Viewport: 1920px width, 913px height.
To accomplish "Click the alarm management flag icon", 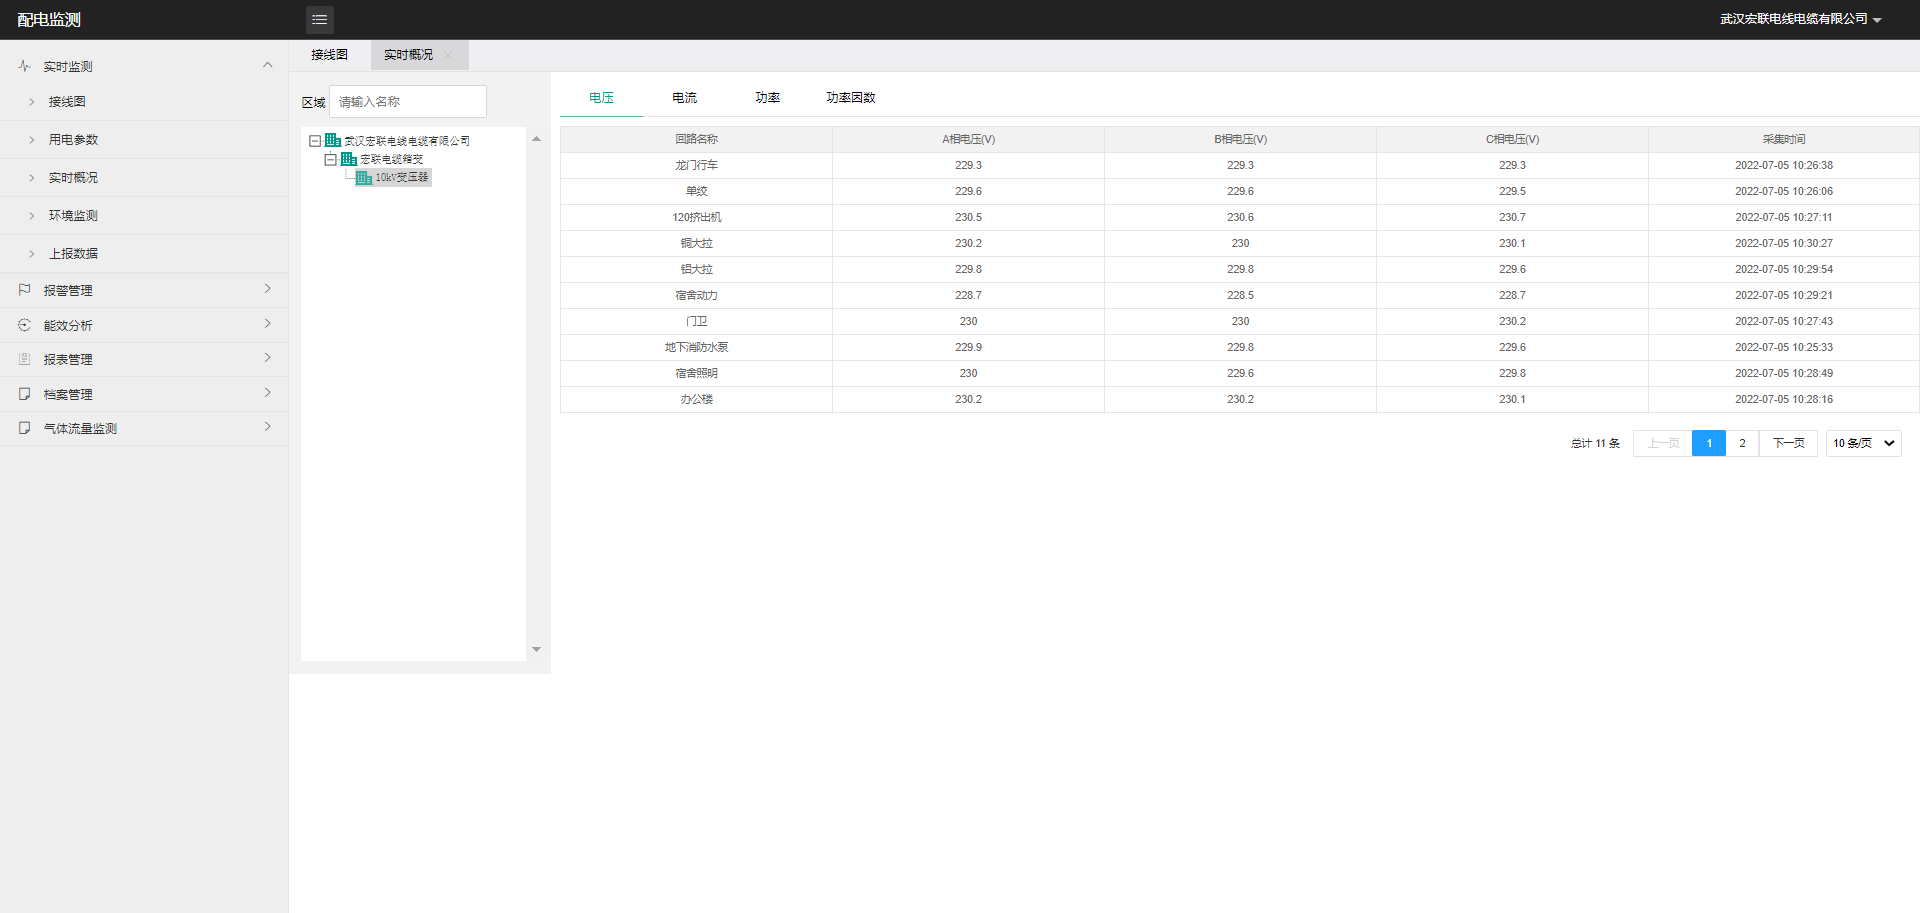I will click(24, 290).
